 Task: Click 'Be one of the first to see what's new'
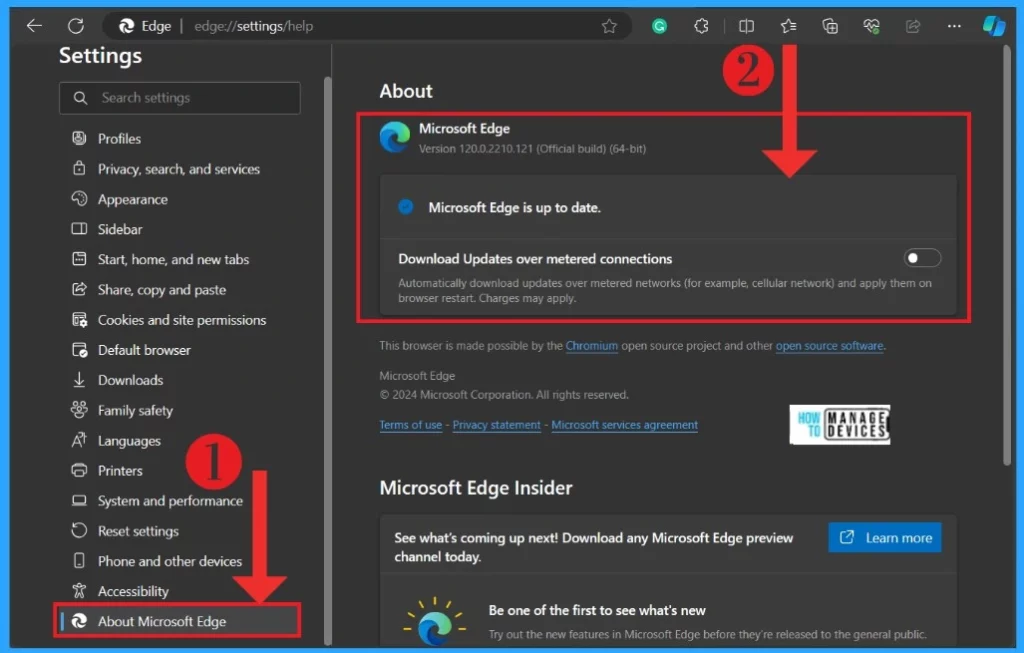[x=597, y=611]
